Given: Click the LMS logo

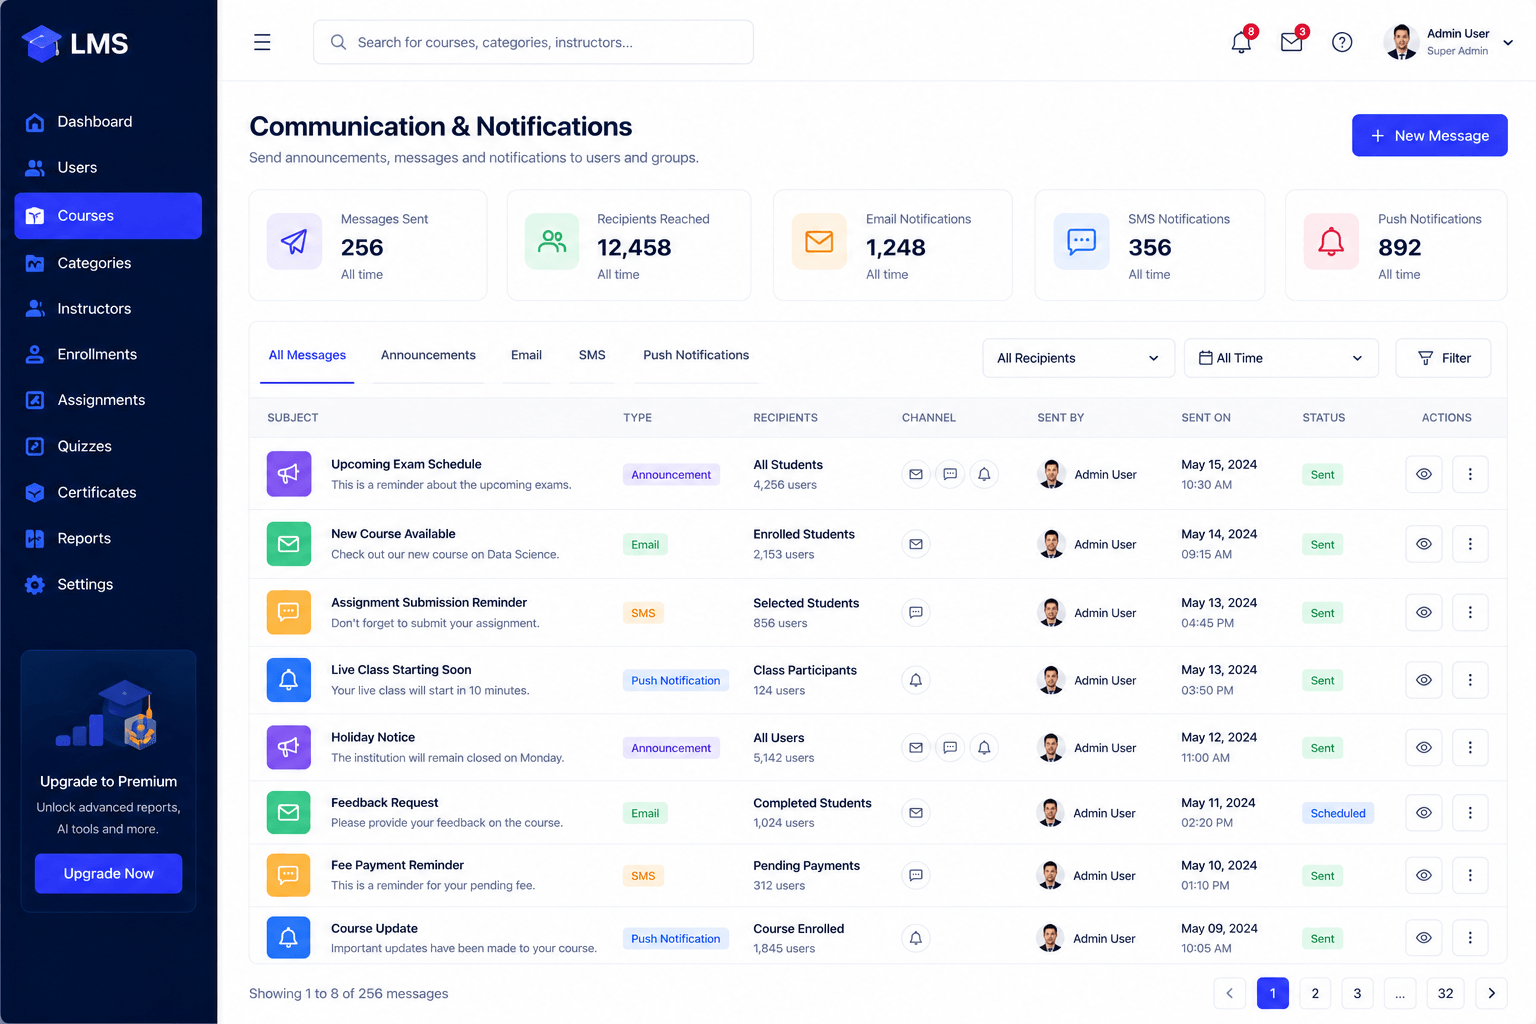Looking at the screenshot, I should (75, 43).
